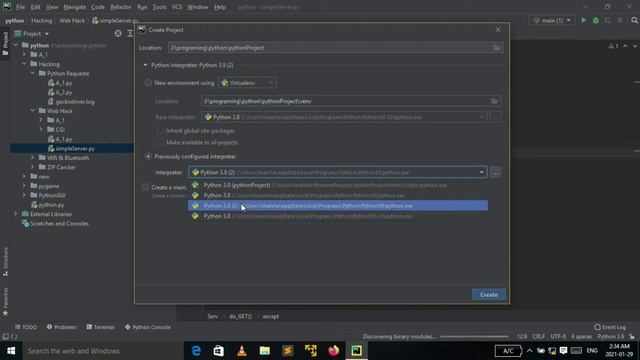Click Windows search box
The height and width of the screenshot is (360, 640).
click(x=103, y=351)
